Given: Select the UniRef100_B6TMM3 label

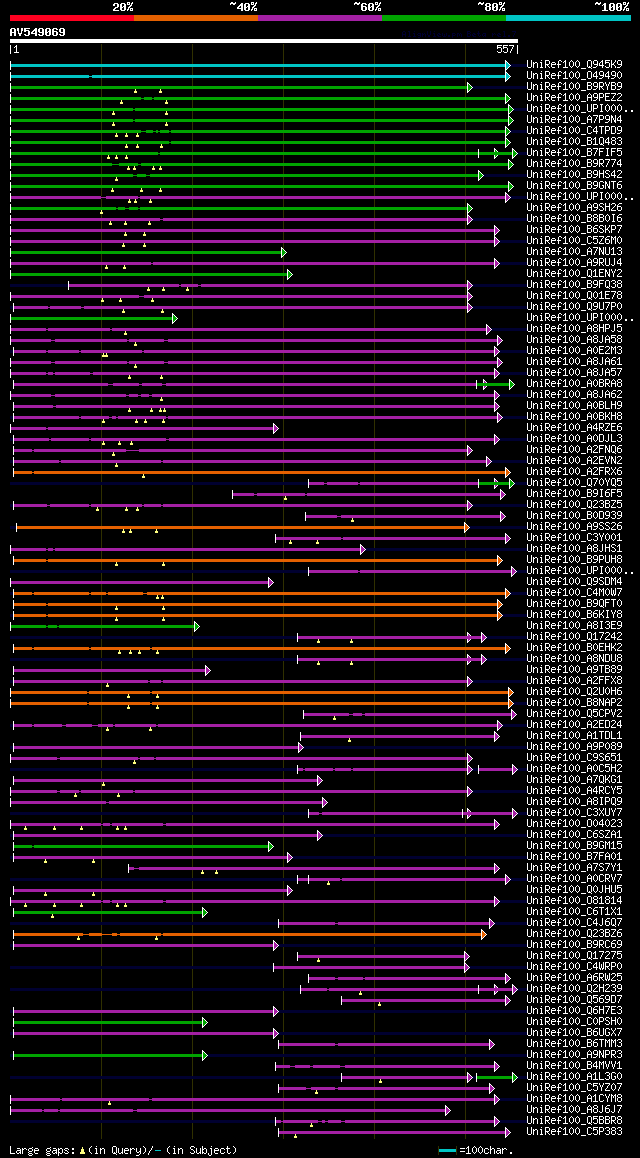Looking at the screenshot, I should tap(574, 1044).
